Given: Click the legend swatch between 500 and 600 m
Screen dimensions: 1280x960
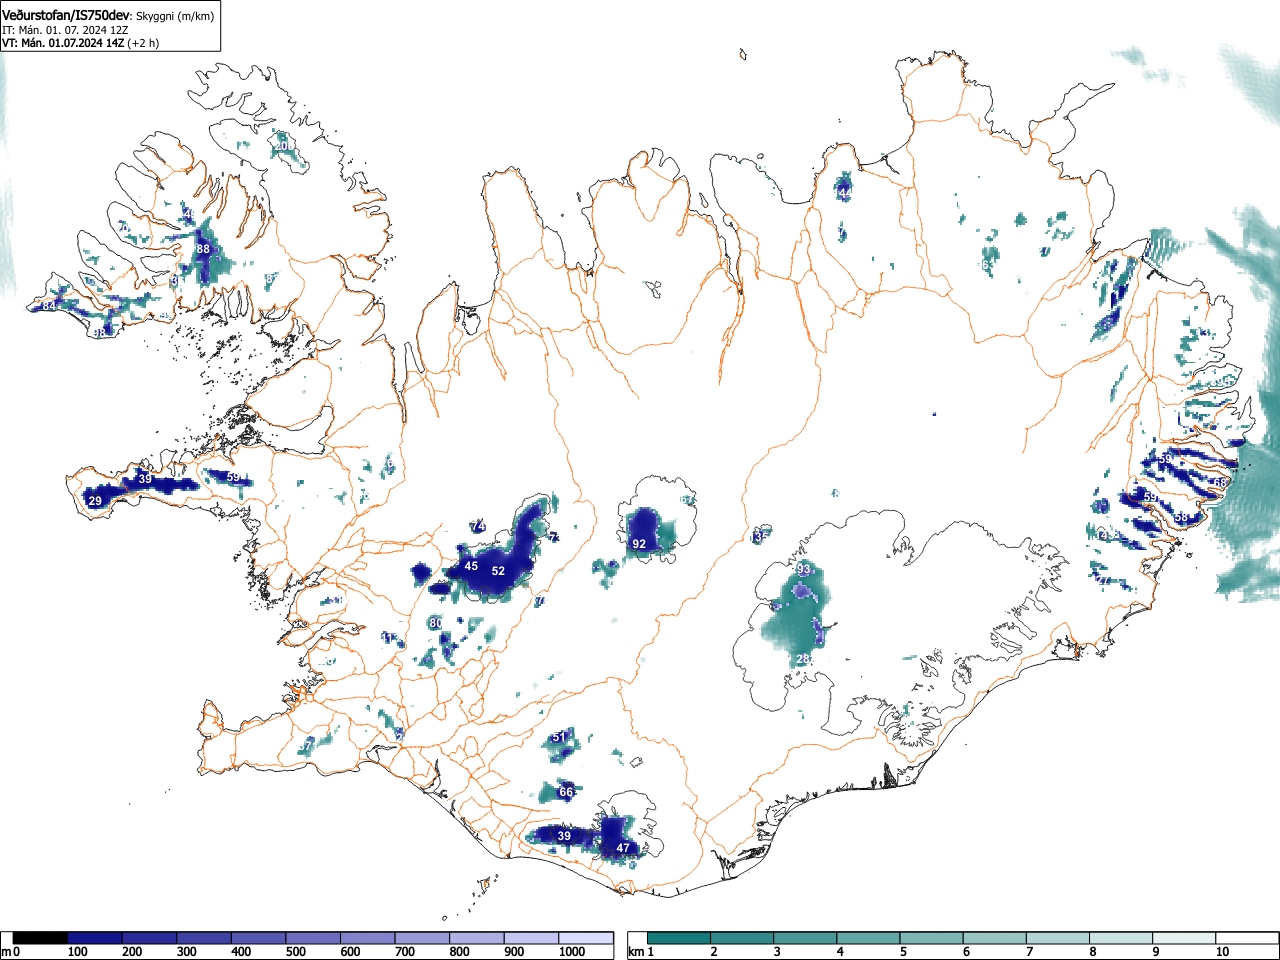Looking at the screenshot, I should coord(313,938).
